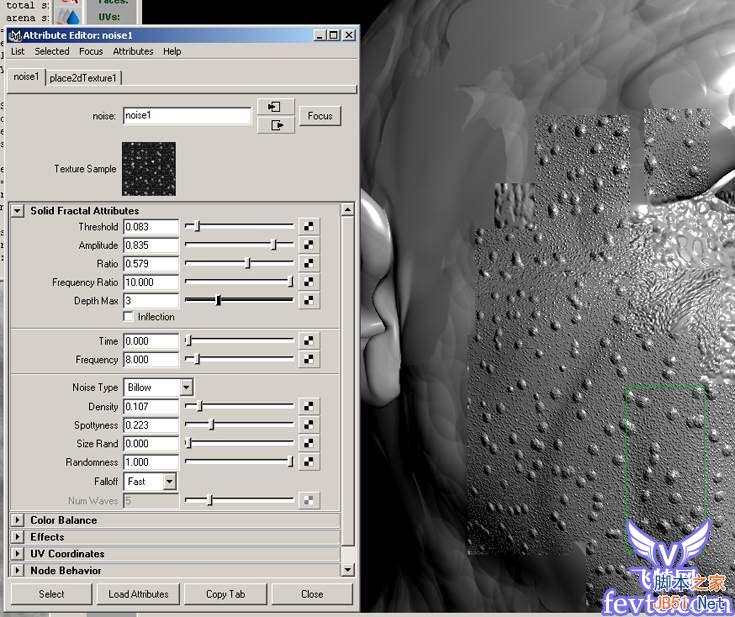The image size is (735, 617).
Task: Click the Depth Max slider
Action: (239, 300)
